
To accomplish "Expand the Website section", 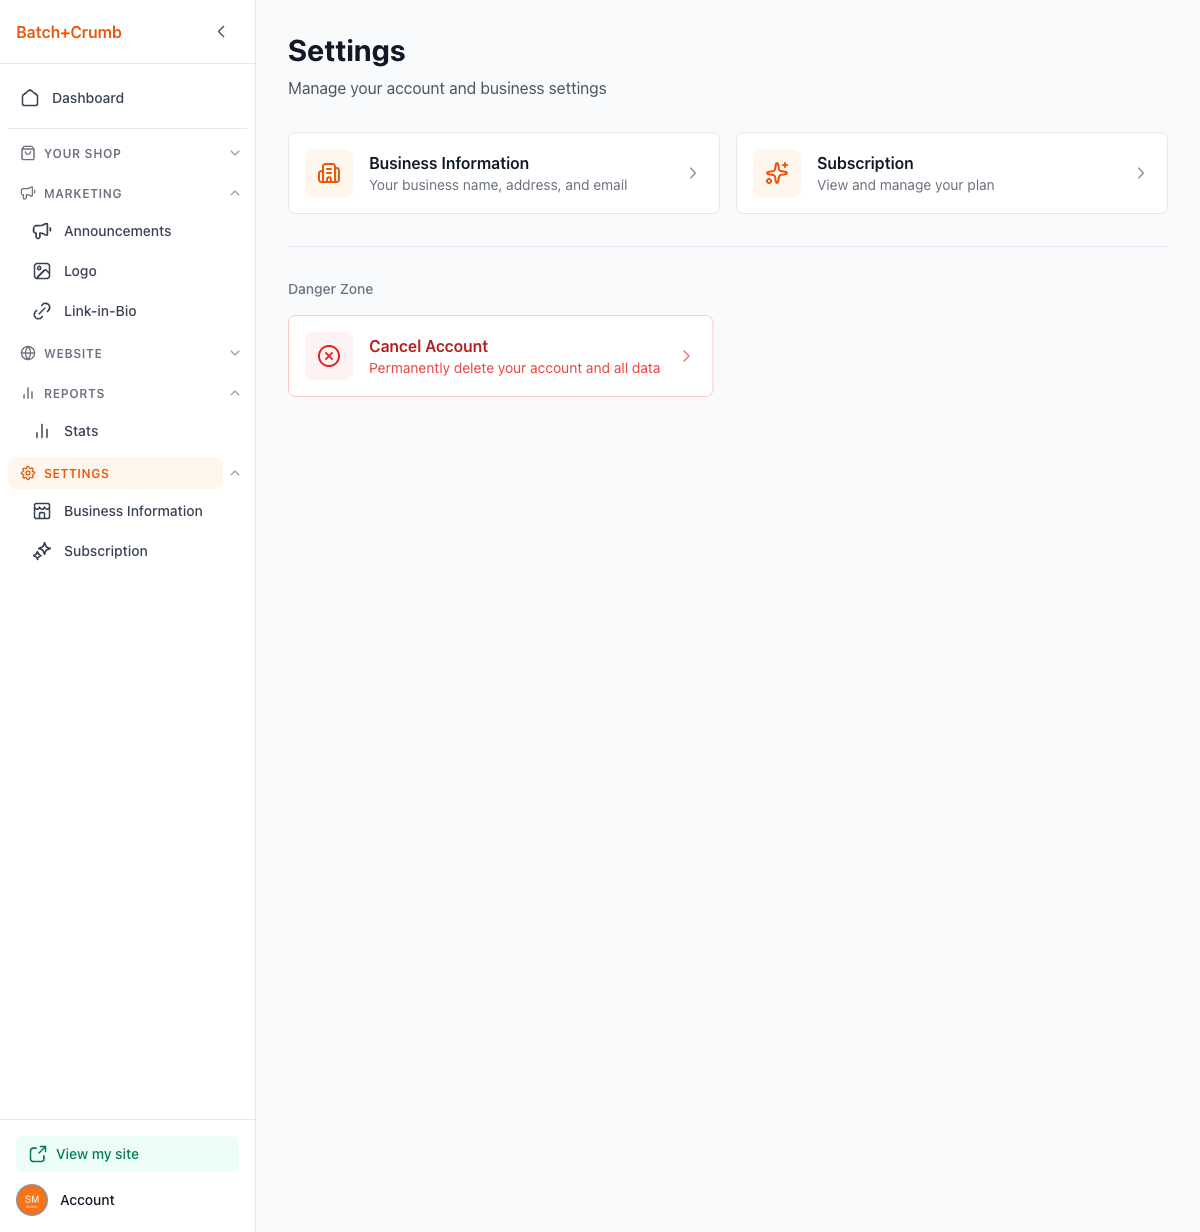I will click(235, 353).
